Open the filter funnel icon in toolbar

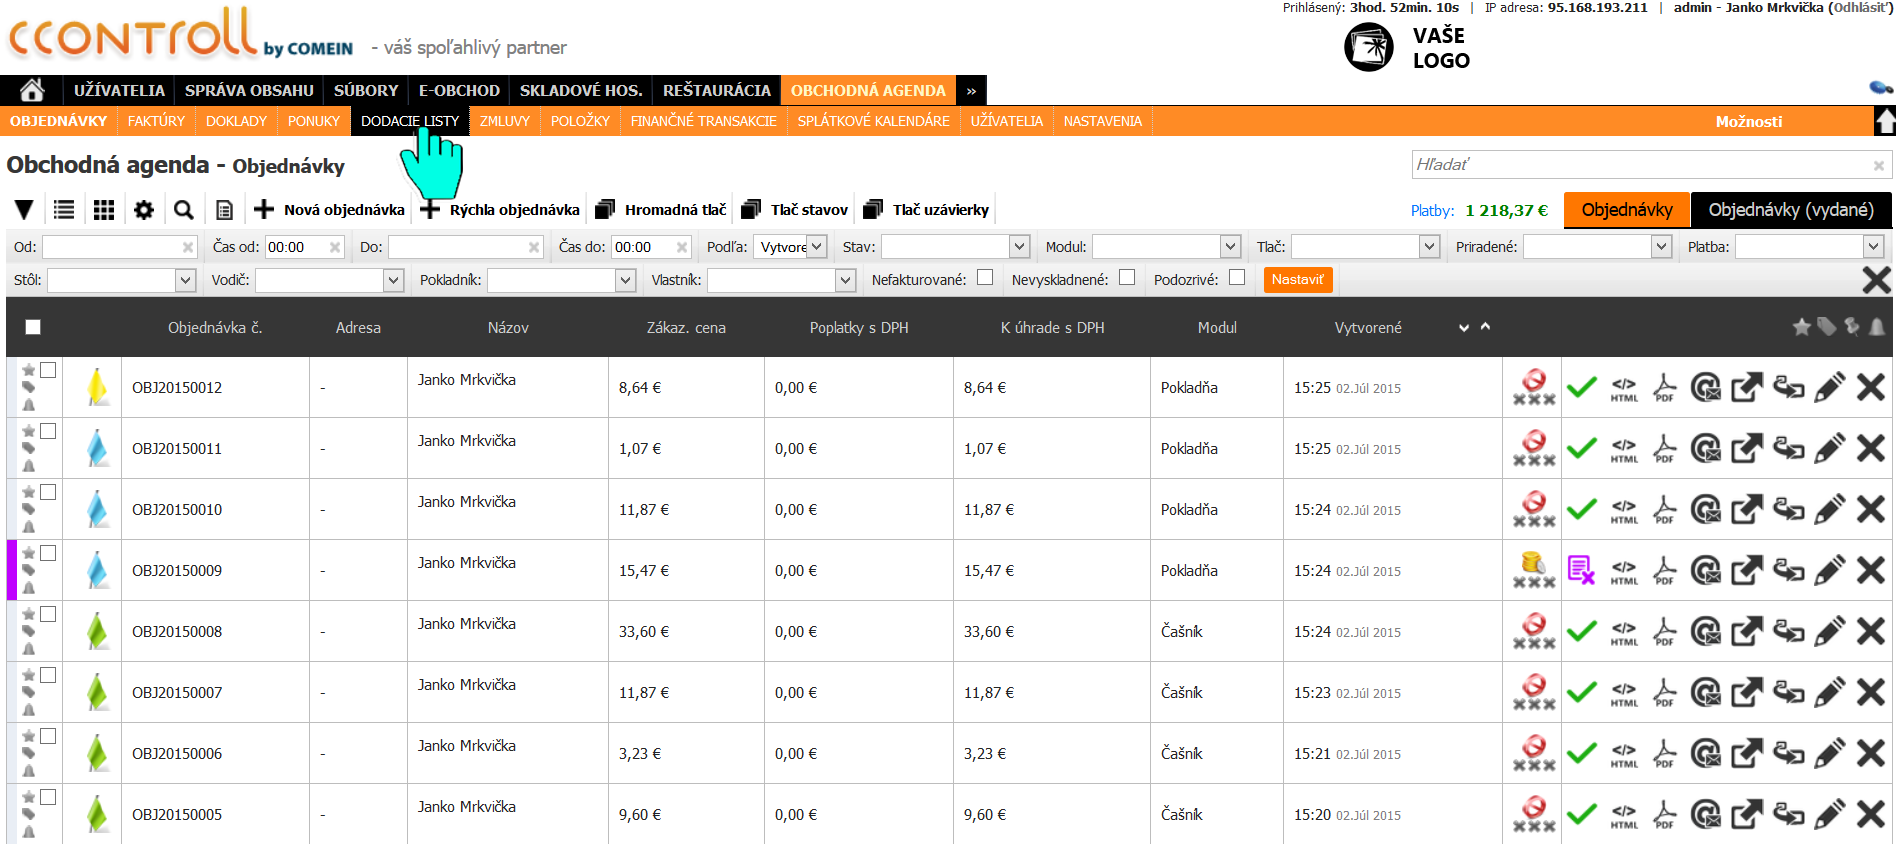coord(24,210)
